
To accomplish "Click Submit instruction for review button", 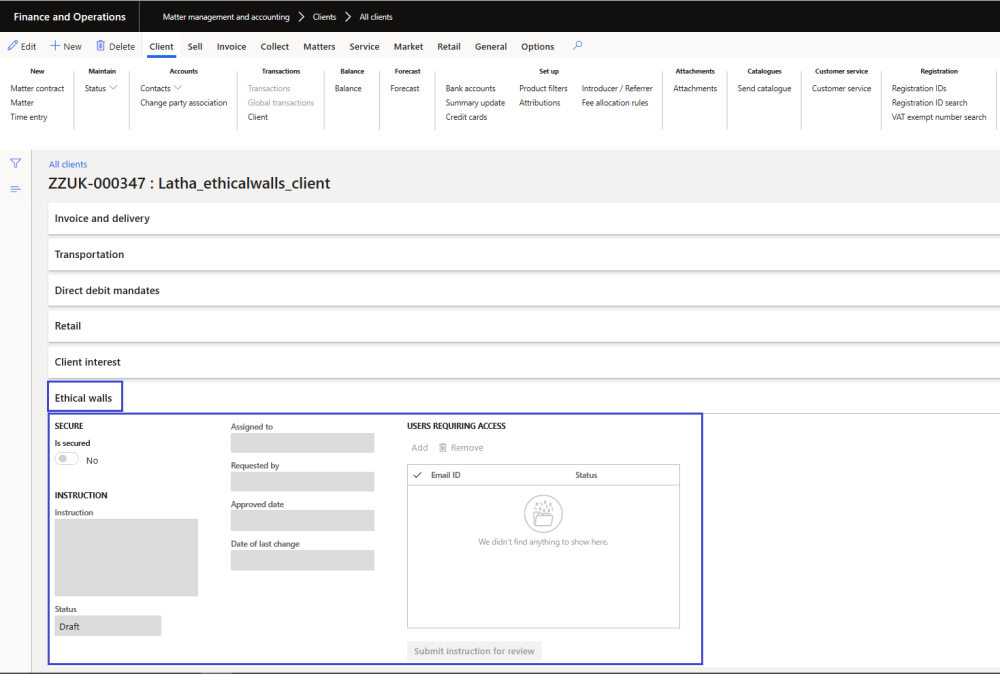I will coord(474,651).
